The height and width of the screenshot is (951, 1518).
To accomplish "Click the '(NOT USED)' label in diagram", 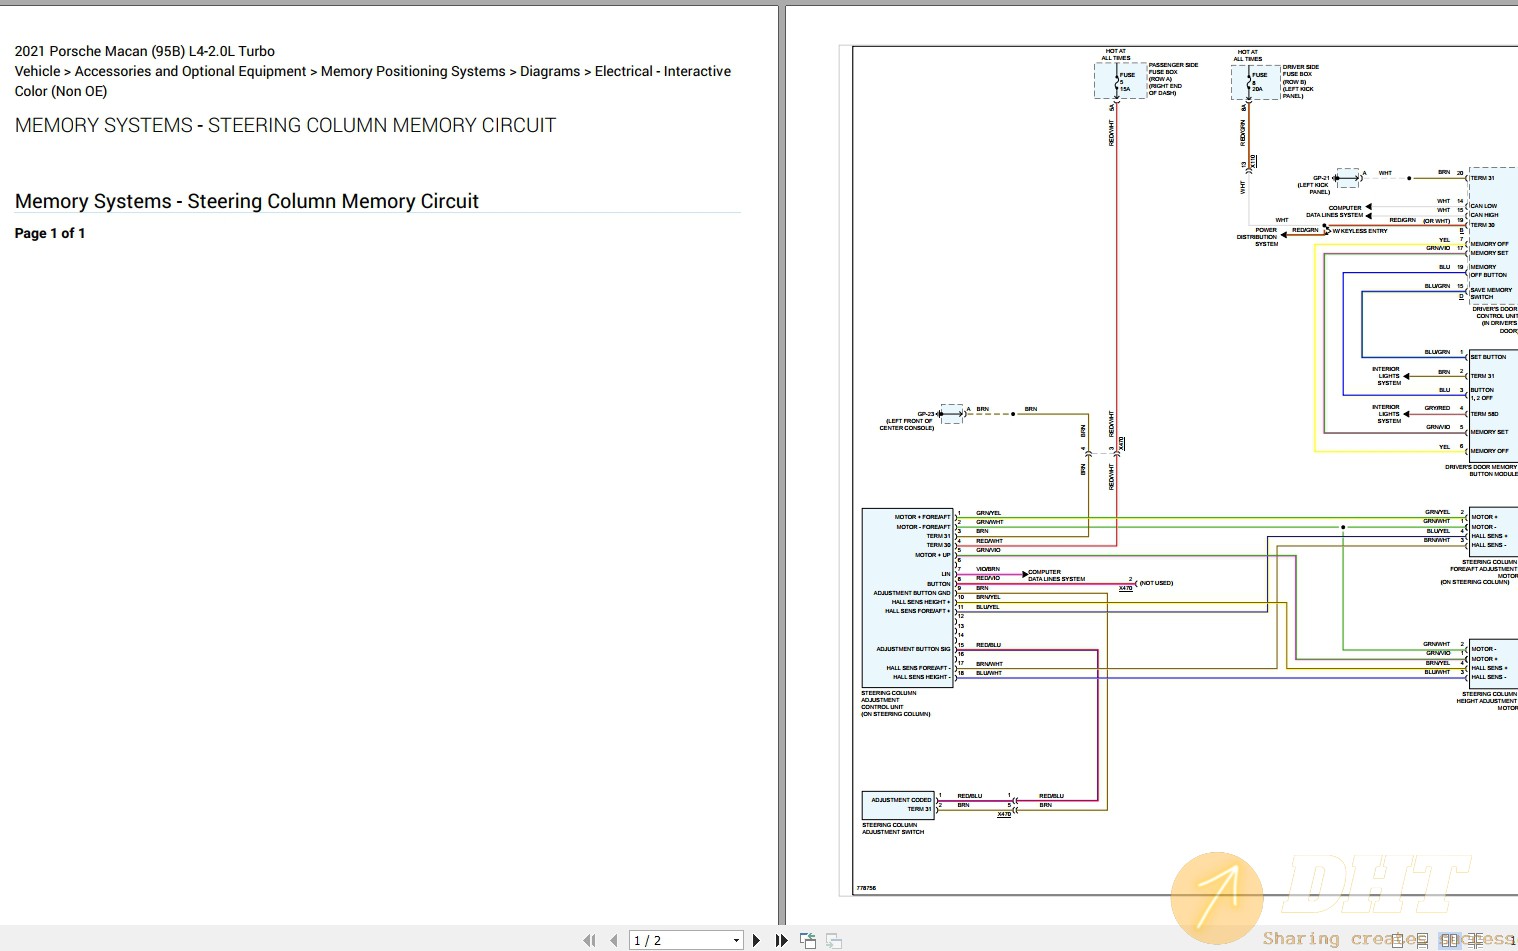I will click(x=1156, y=583).
